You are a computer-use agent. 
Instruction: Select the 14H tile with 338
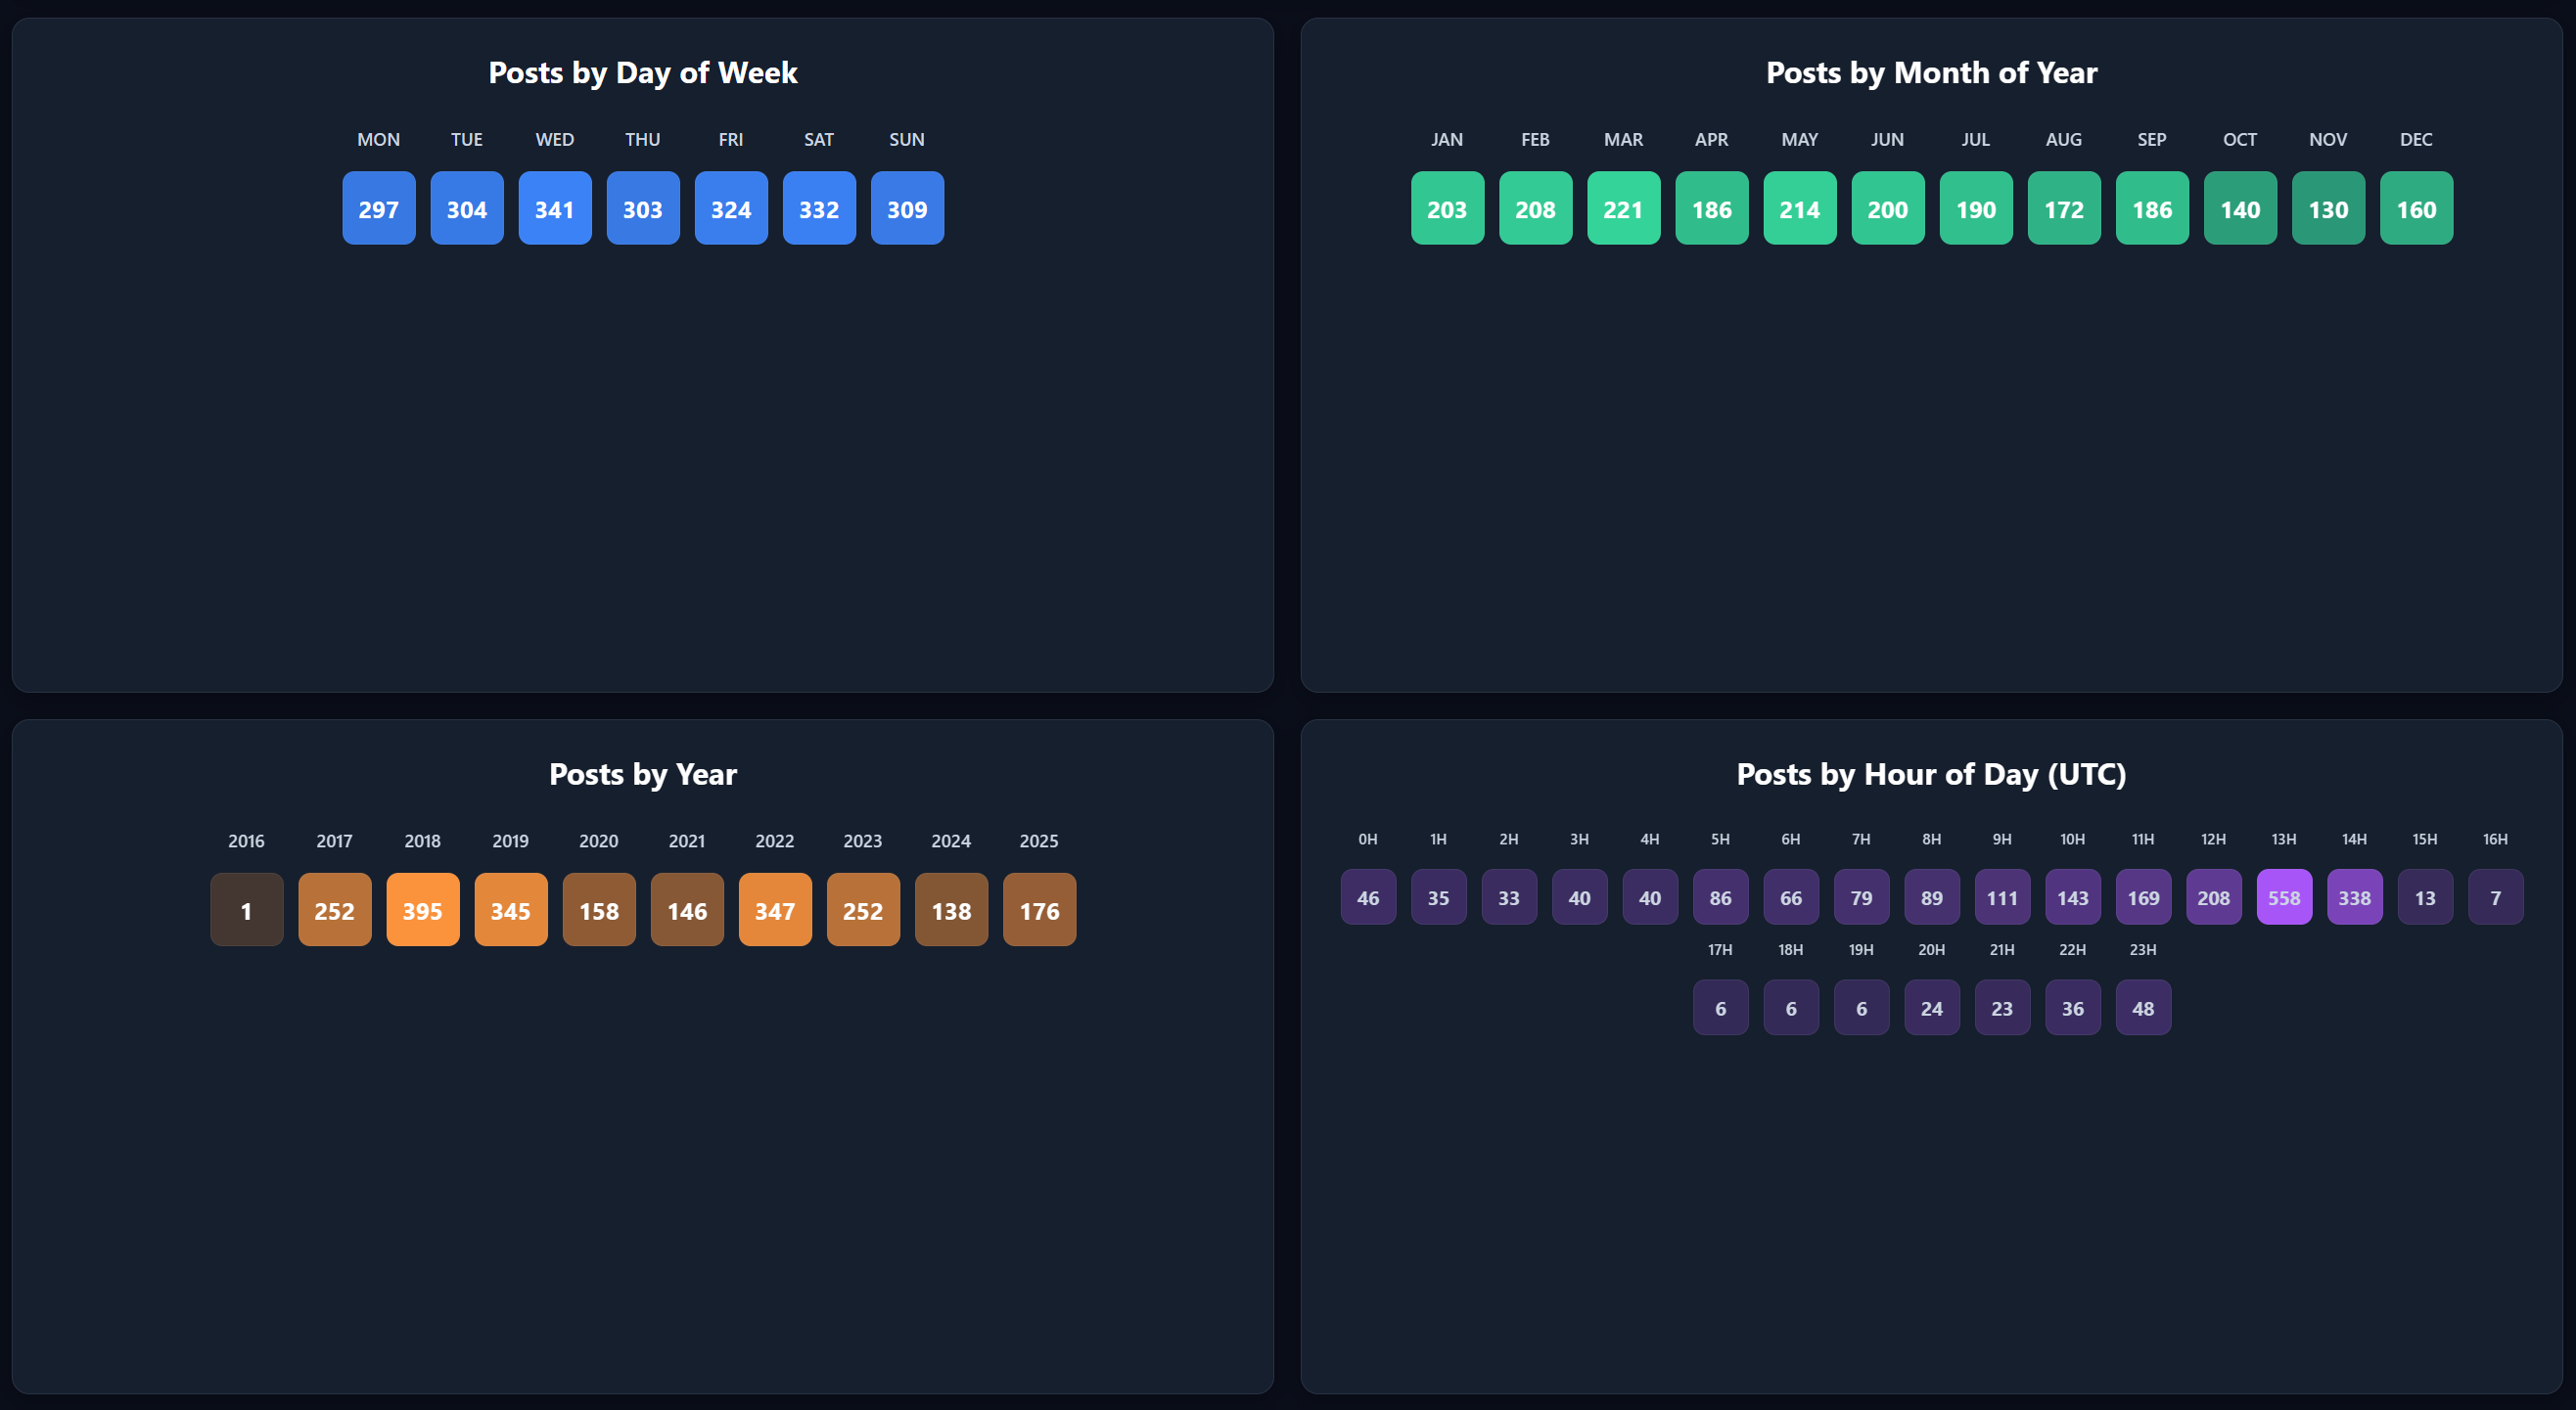(x=2353, y=897)
